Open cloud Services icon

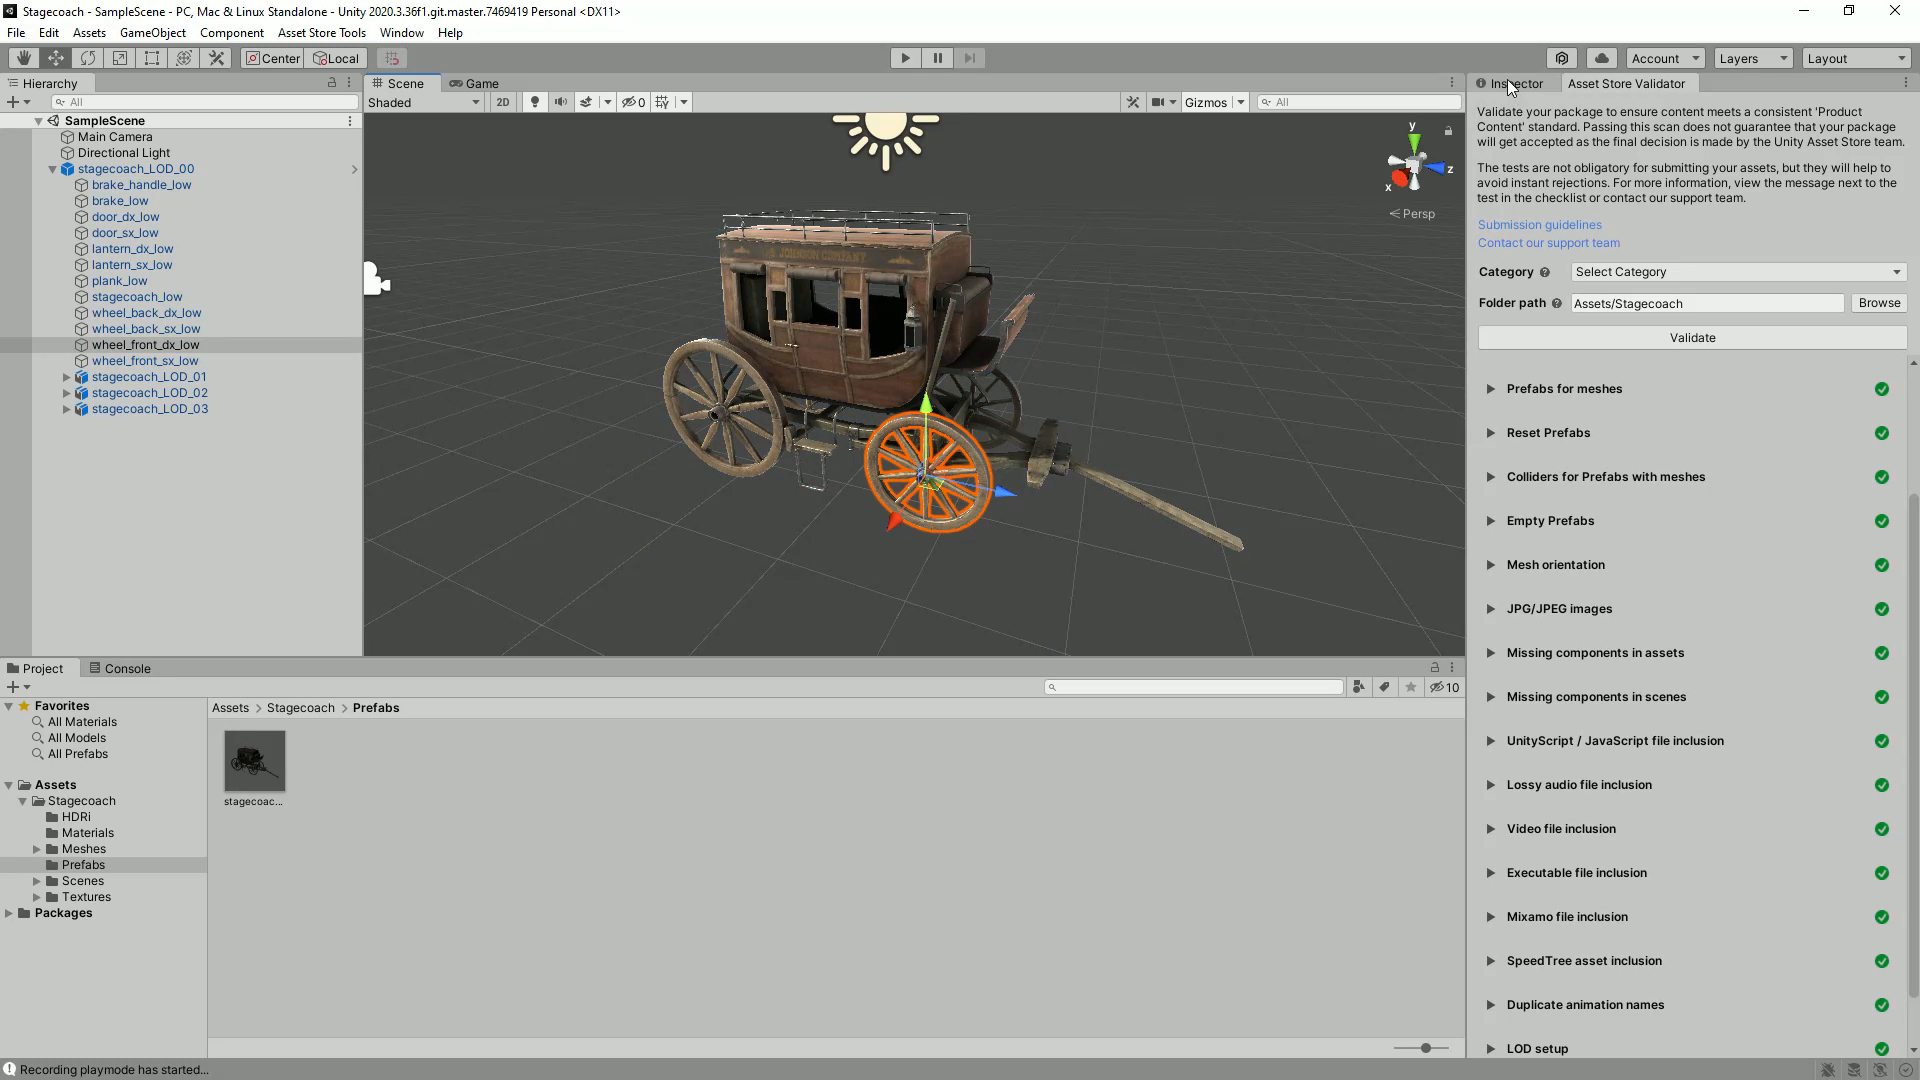(1602, 58)
